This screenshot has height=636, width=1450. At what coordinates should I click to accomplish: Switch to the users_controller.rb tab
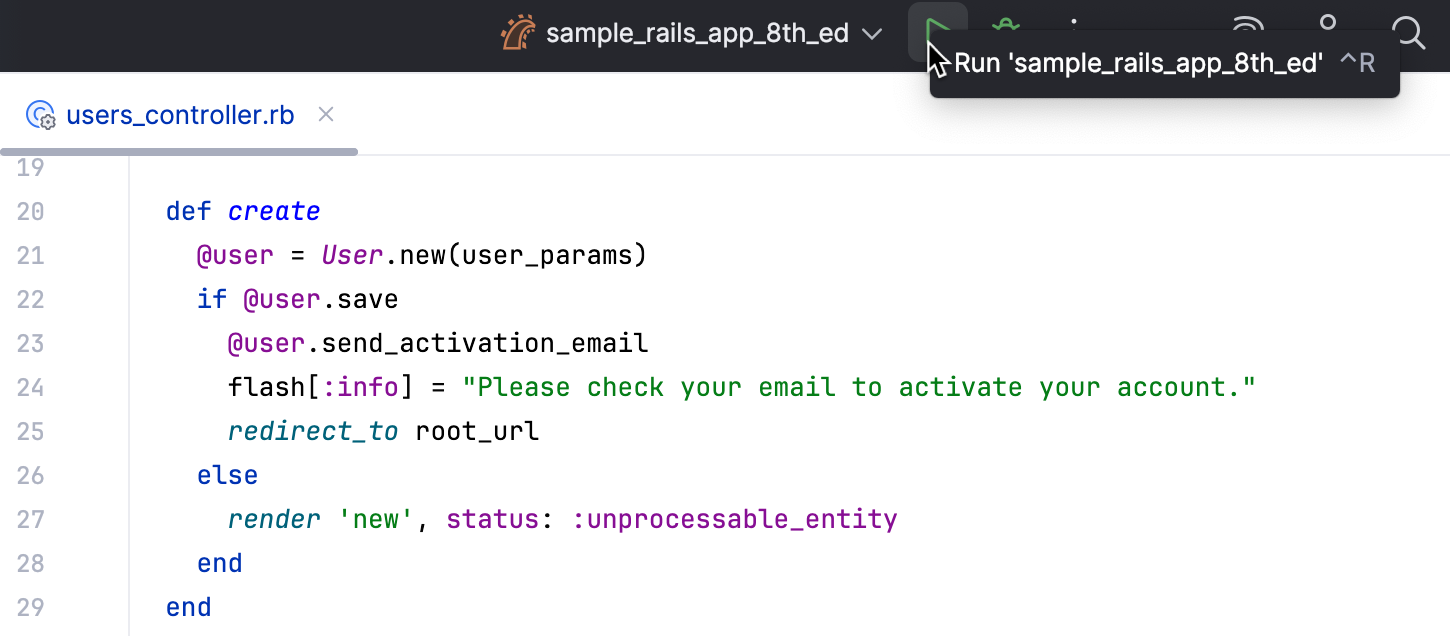pyautogui.click(x=180, y=116)
